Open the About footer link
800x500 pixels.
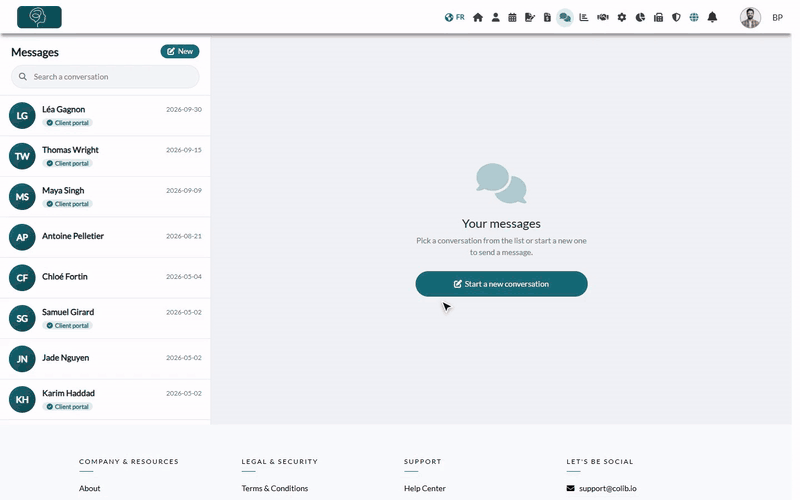tap(89, 488)
